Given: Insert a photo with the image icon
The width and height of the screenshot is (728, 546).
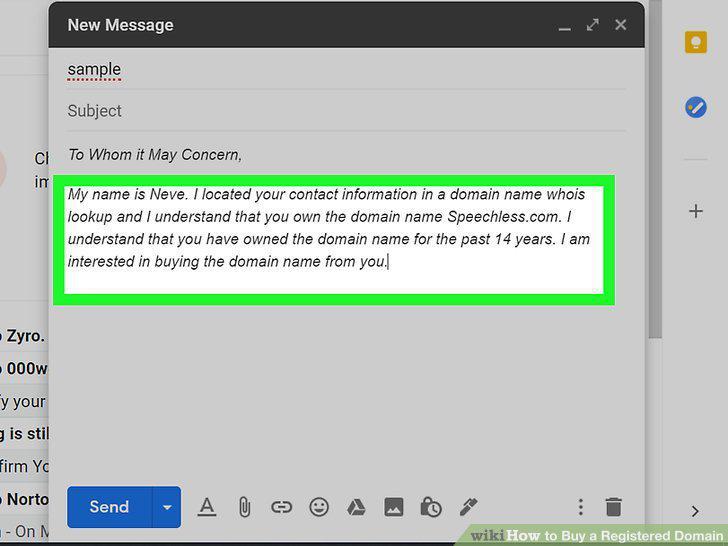Looking at the screenshot, I should coord(394,507).
